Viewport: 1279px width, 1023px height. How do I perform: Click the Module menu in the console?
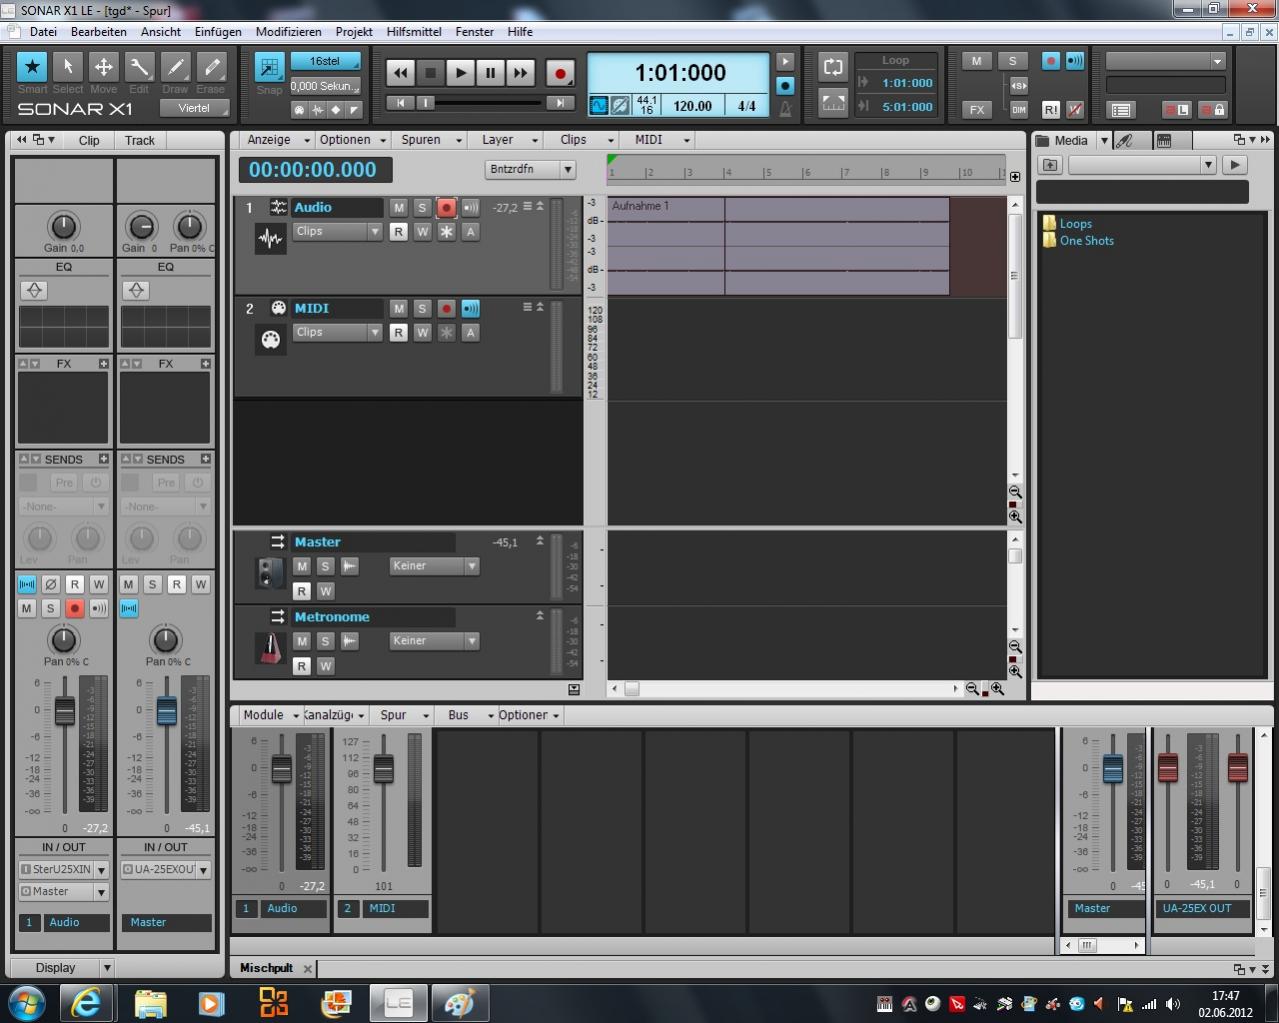pyautogui.click(x=271, y=715)
